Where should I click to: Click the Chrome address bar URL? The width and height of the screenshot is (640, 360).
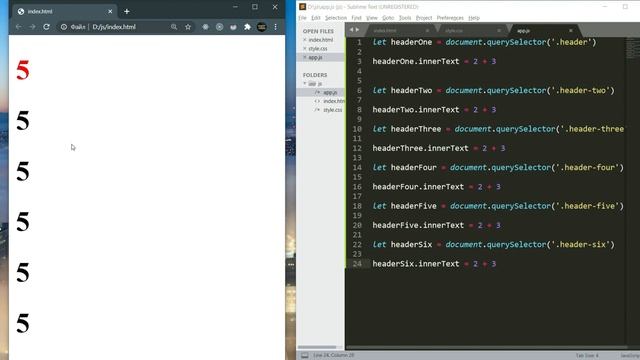tap(114, 27)
